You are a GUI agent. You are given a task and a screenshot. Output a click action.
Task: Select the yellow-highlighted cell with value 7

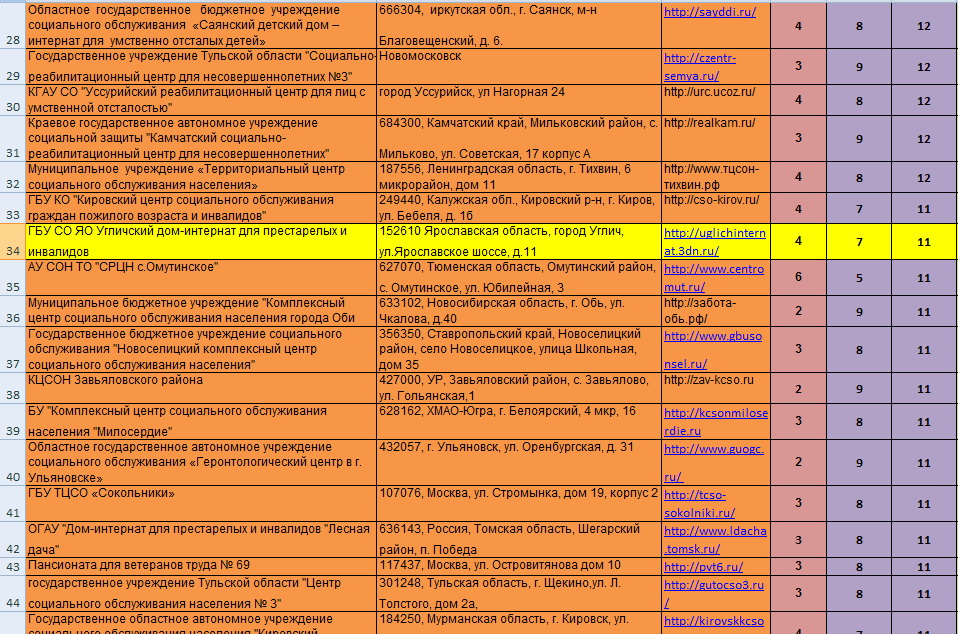click(x=859, y=242)
